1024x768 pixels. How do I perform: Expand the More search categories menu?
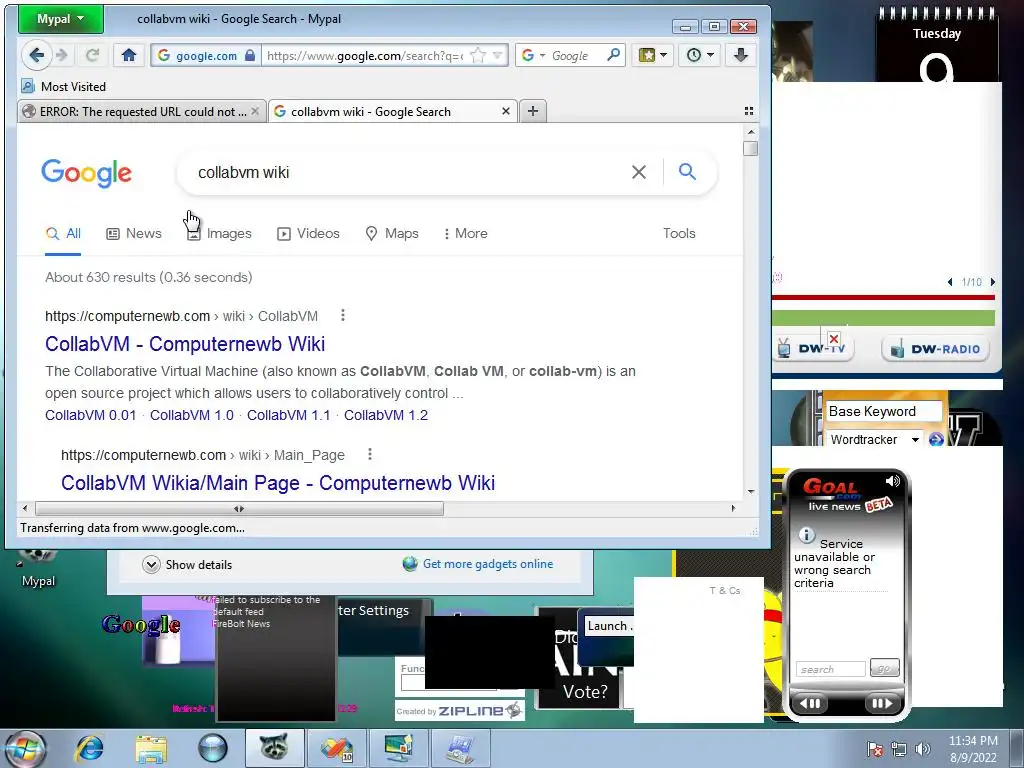466,234
